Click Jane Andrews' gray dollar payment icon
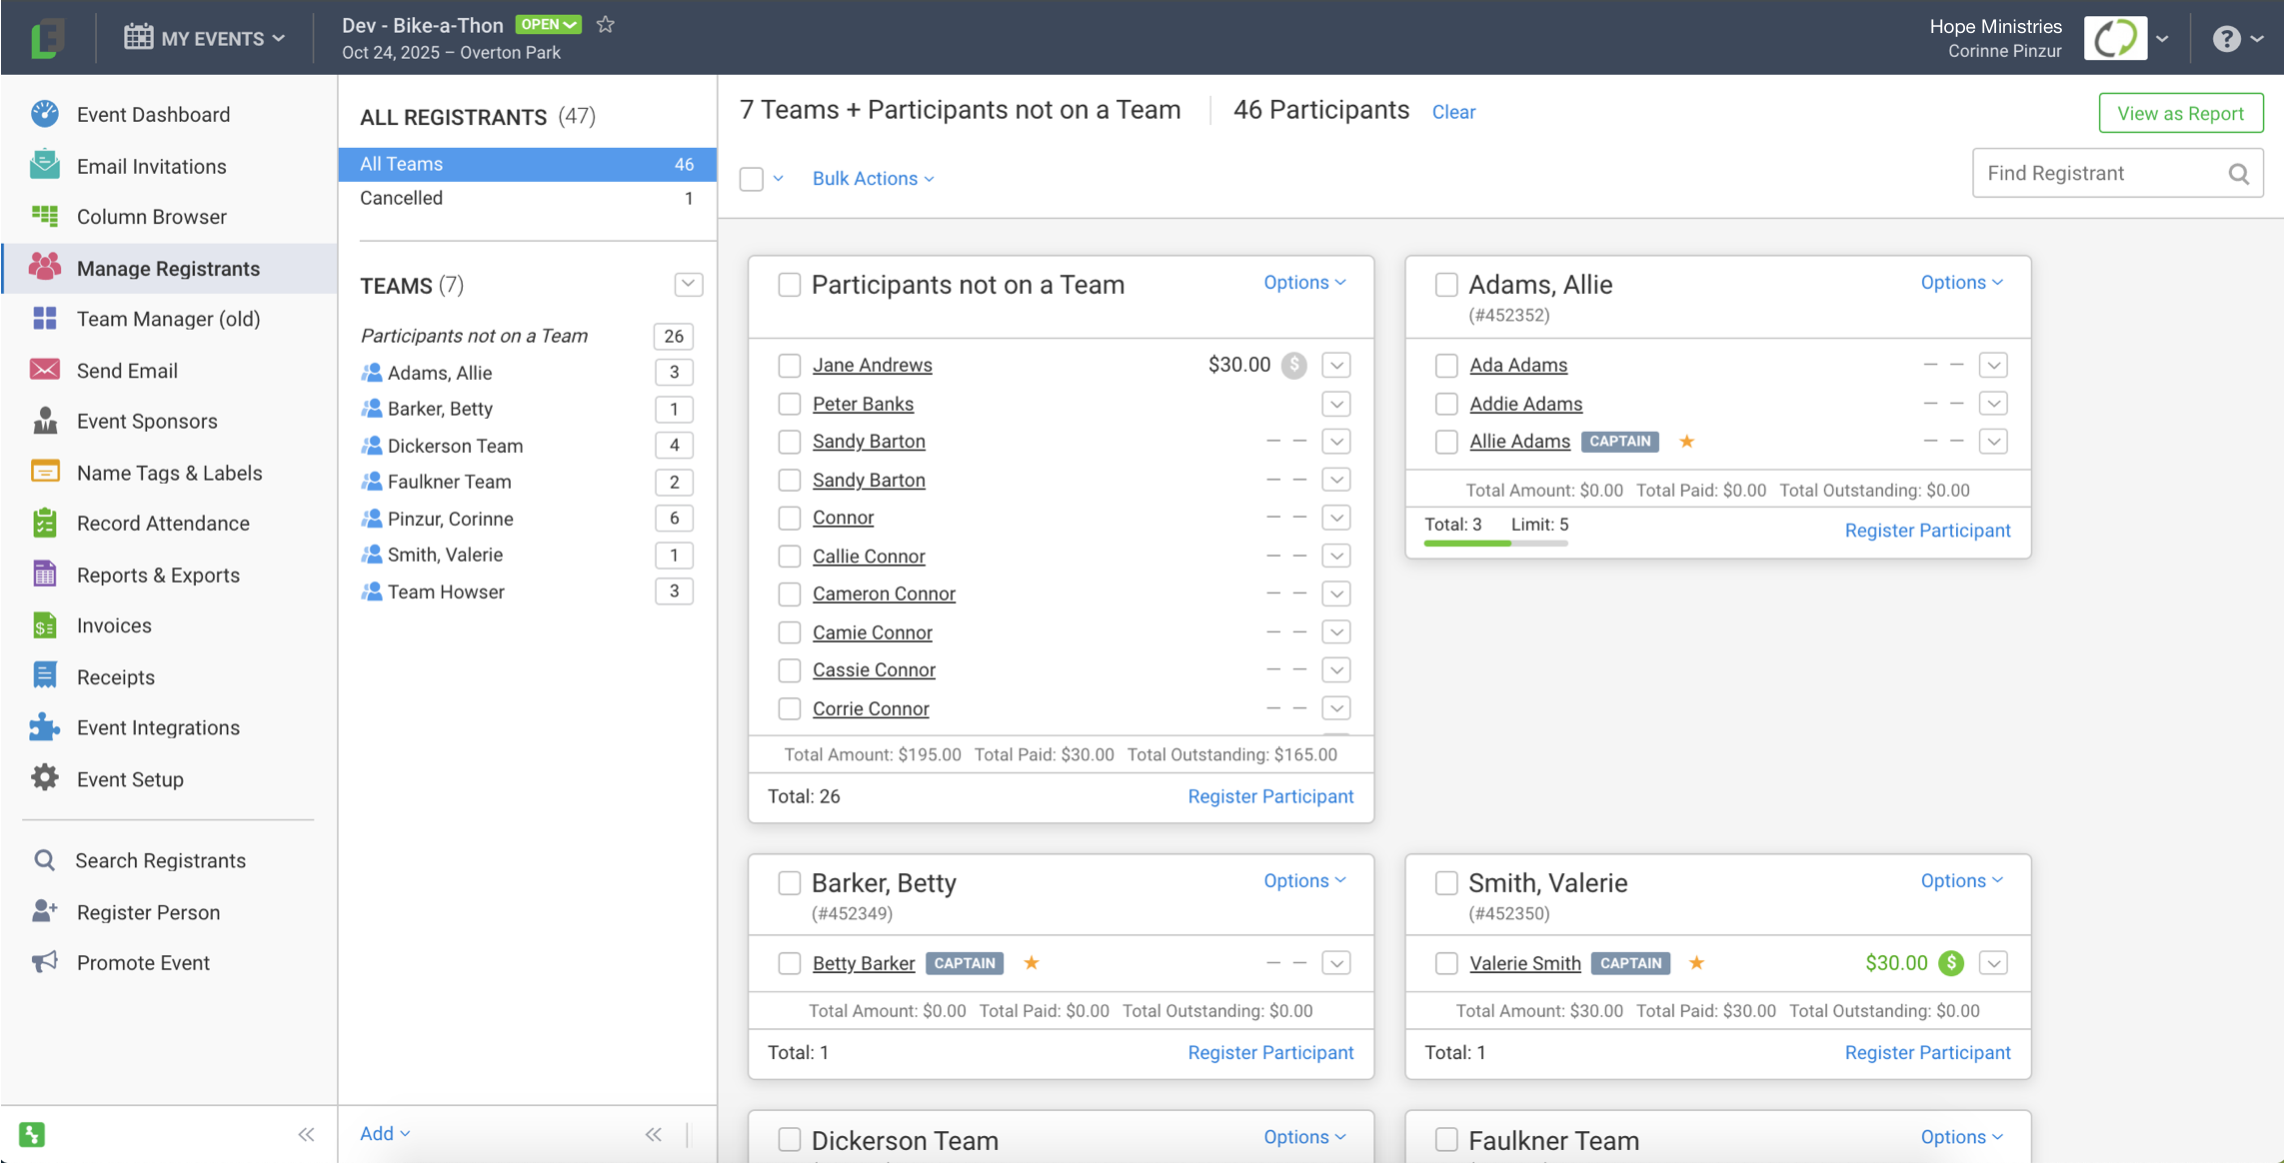 pos(1294,365)
